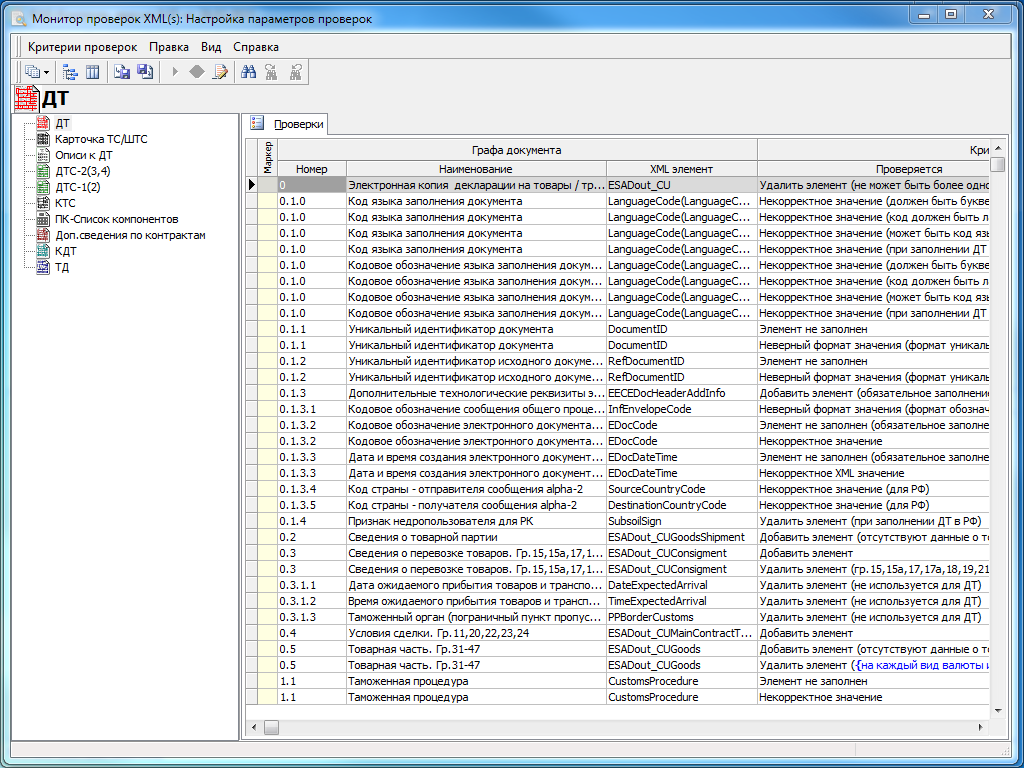
Task: Click the gray play arrow toolbar icon
Action: (175, 72)
